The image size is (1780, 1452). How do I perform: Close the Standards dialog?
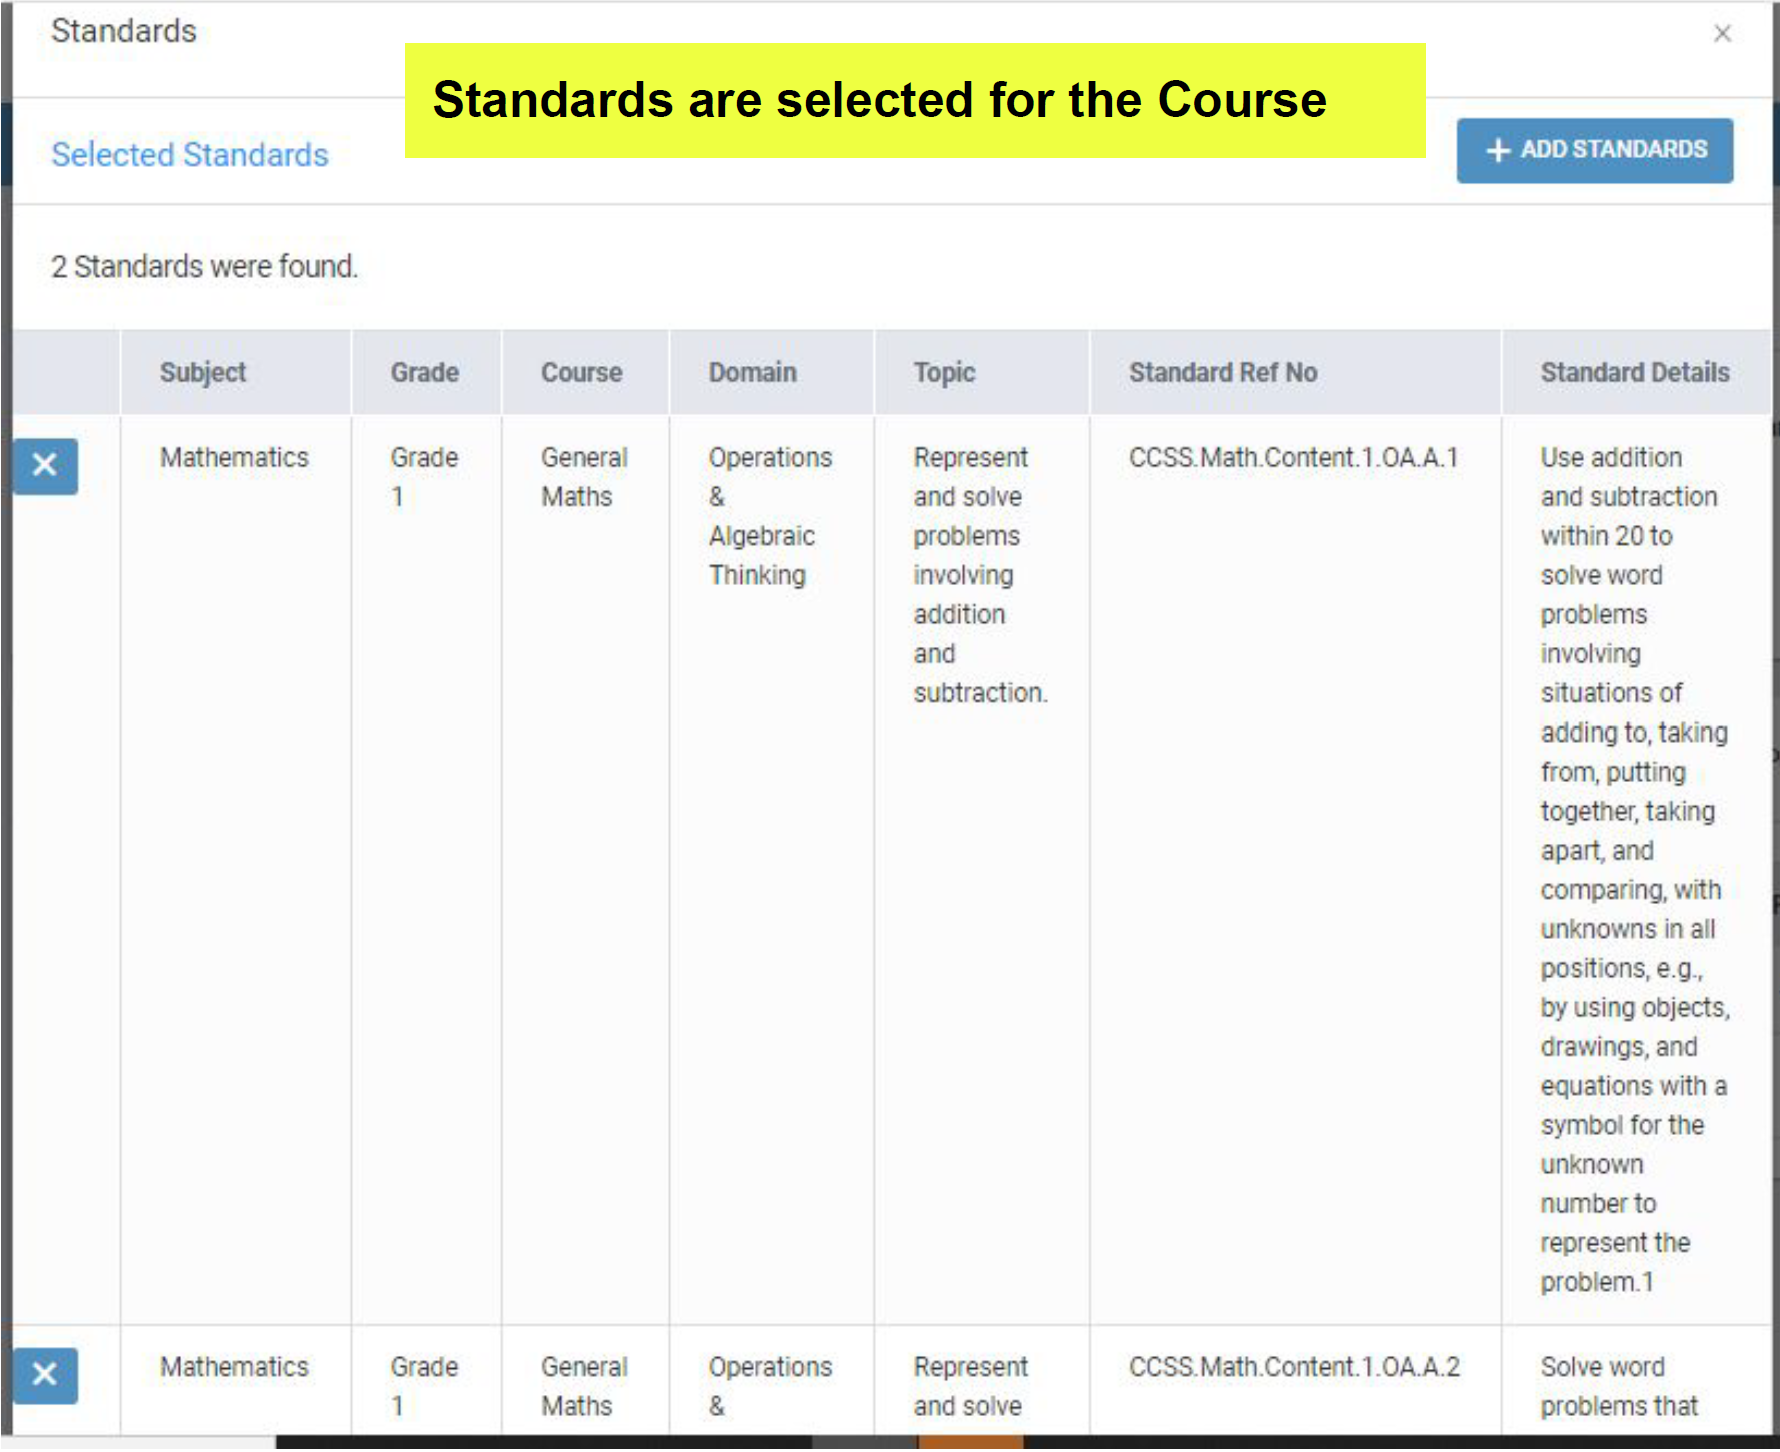(1722, 34)
